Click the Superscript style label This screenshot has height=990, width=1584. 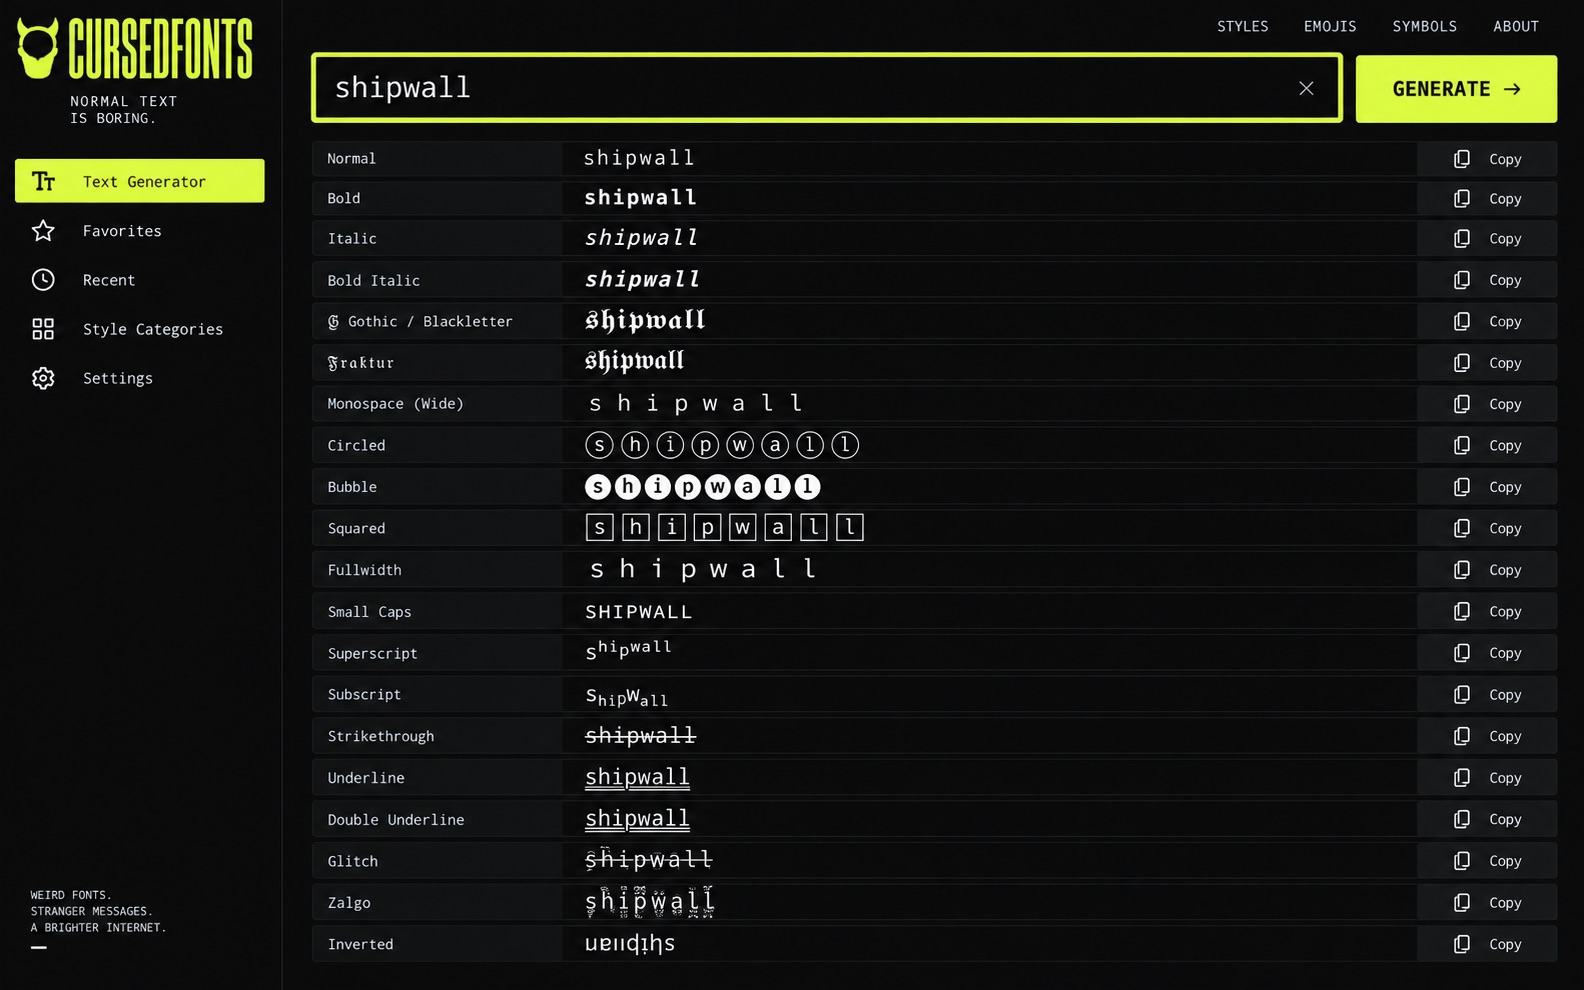(x=373, y=653)
